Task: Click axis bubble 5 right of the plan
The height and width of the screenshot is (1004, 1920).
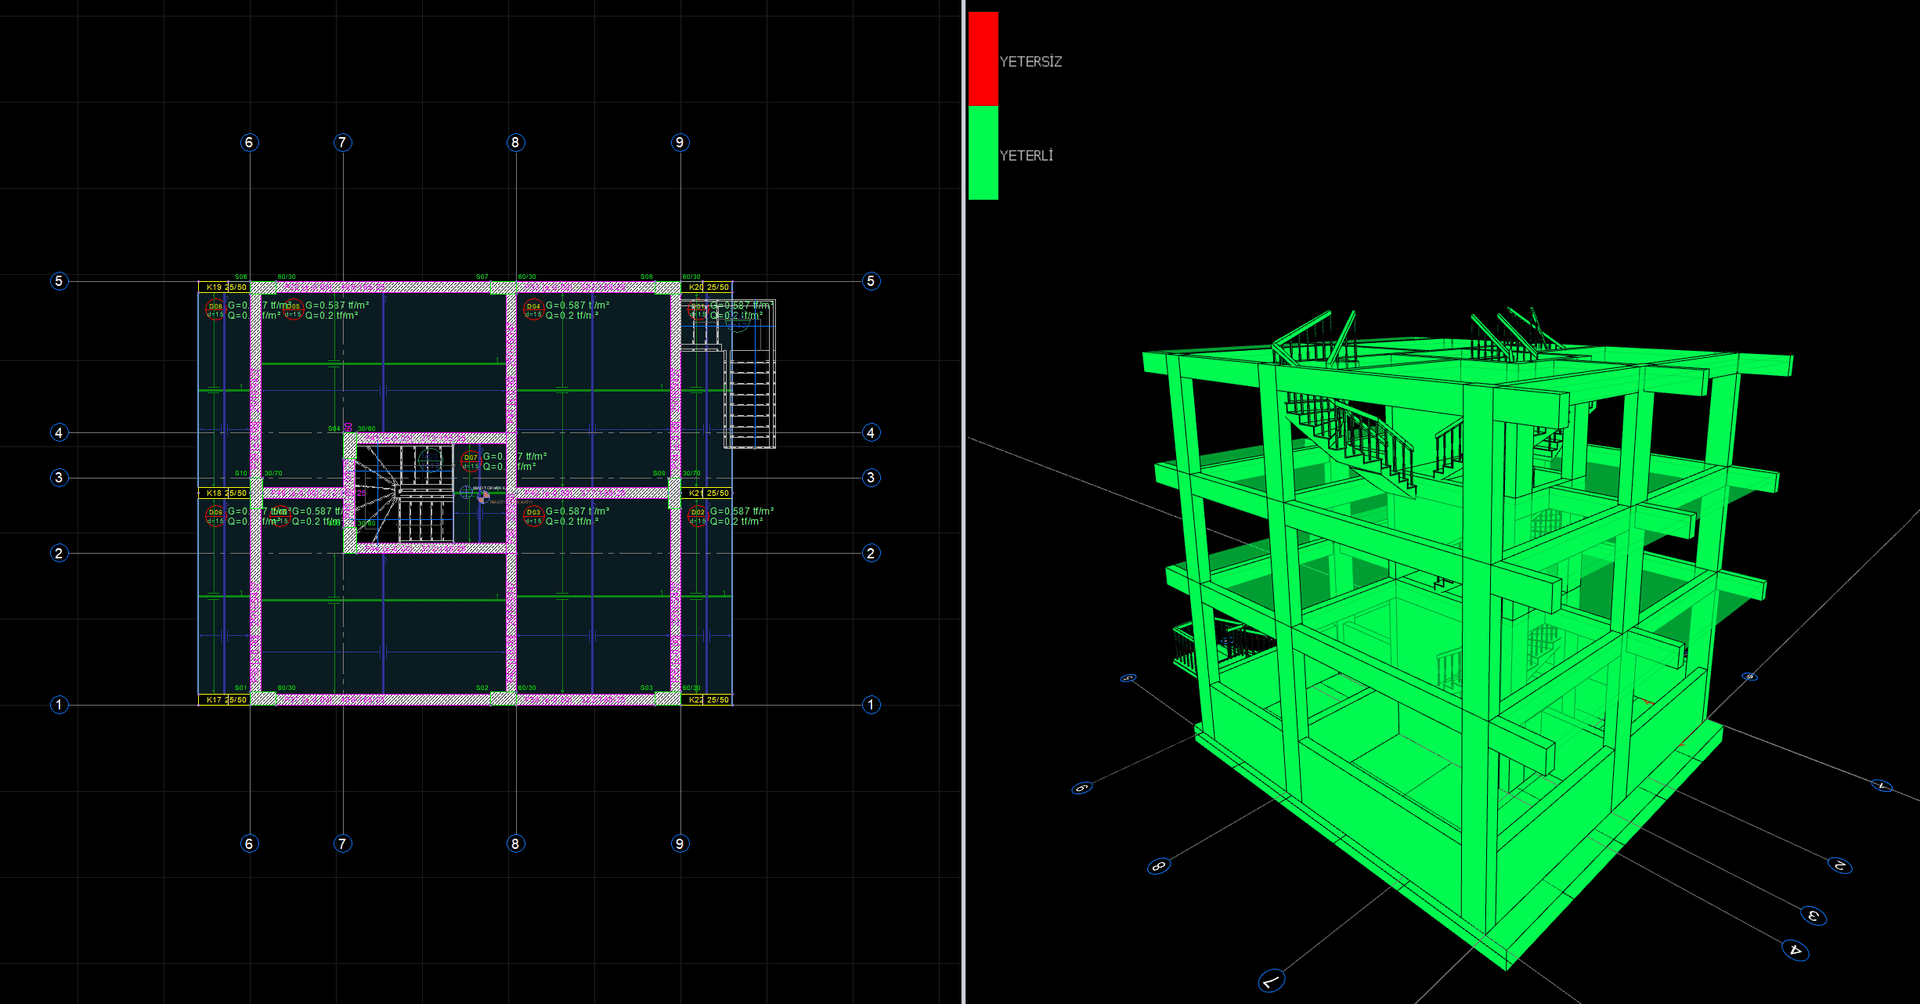Action: pyautogui.click(x=871, y=281)
